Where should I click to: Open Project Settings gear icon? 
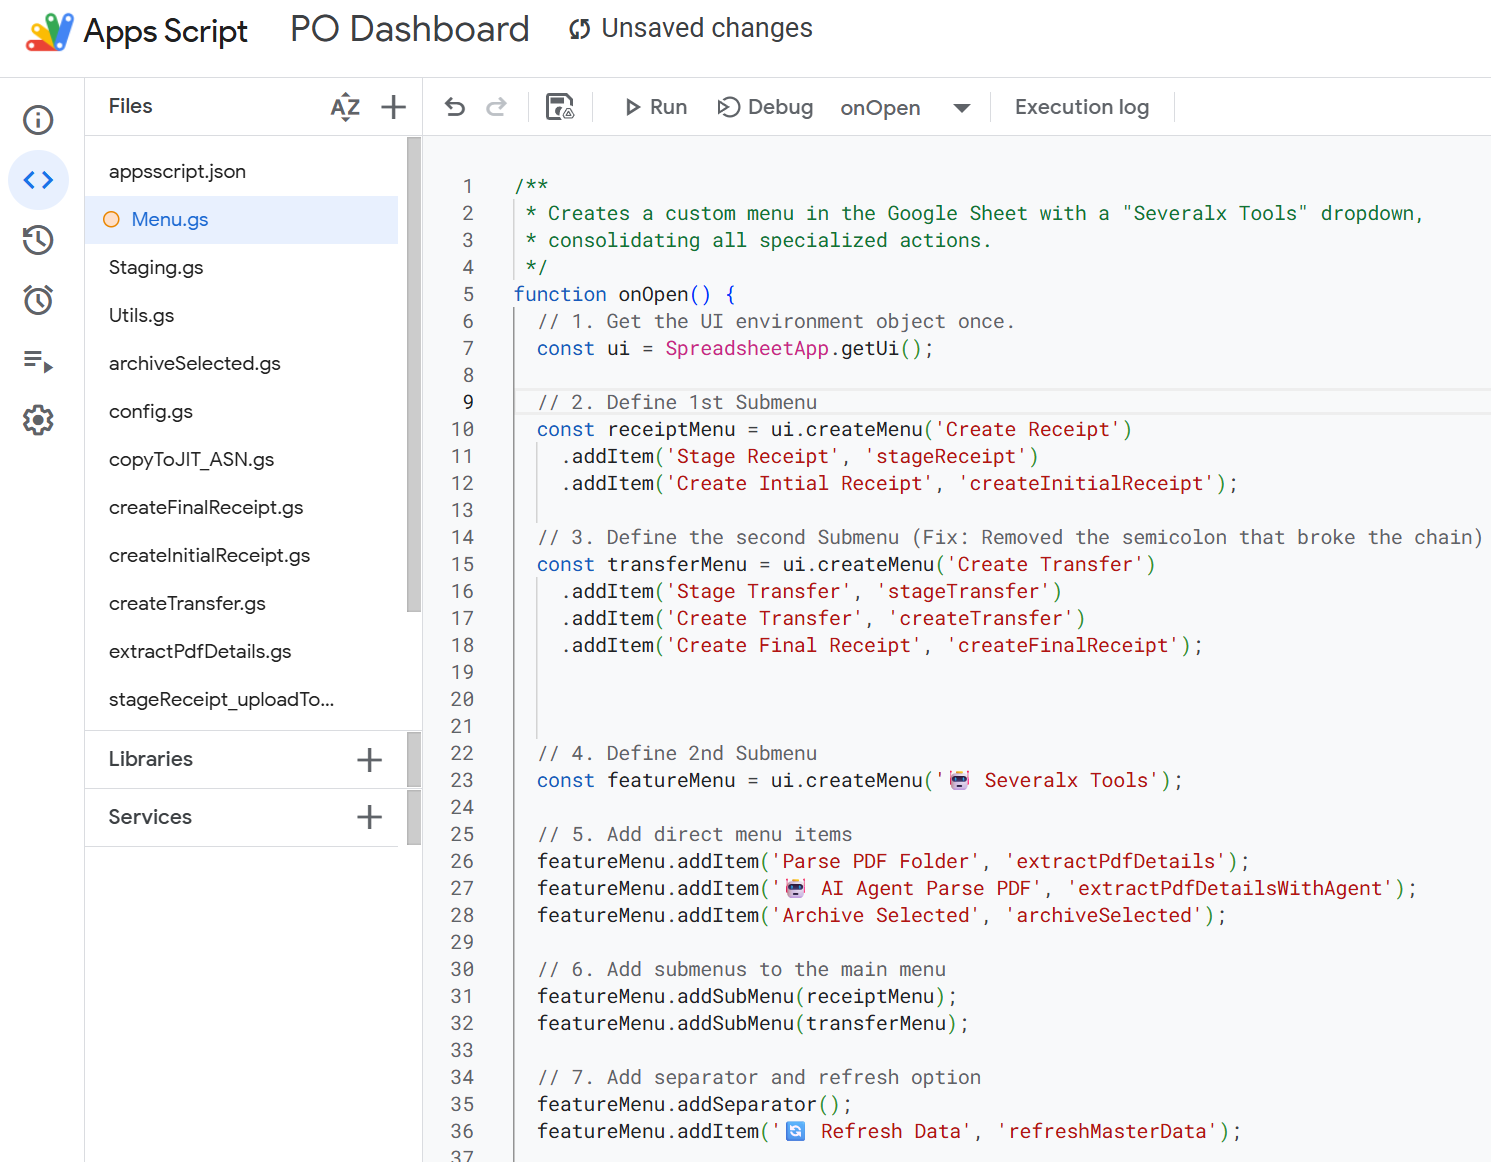coord(38,420)
